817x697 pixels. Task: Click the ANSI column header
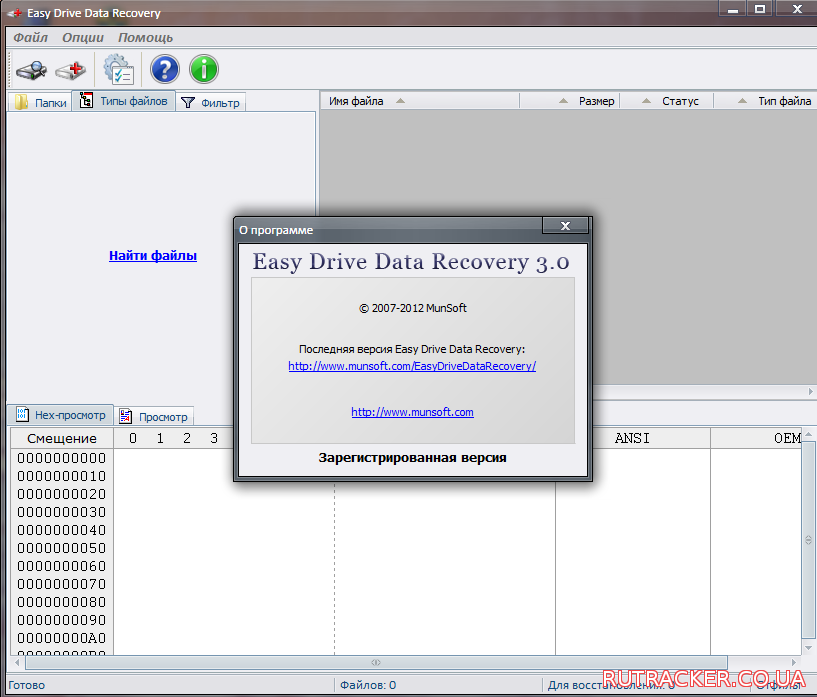pos(633,439)
